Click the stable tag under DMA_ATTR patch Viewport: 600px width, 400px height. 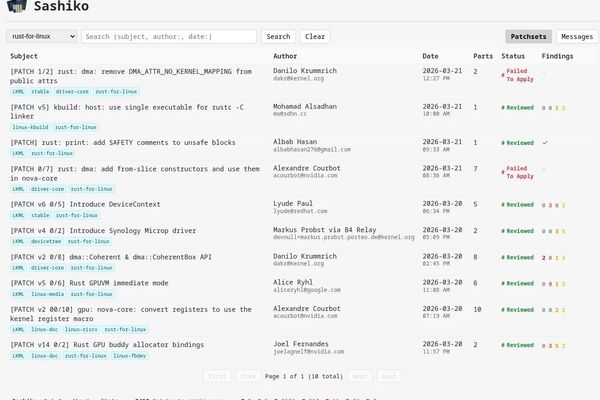(x=40, y=91)
